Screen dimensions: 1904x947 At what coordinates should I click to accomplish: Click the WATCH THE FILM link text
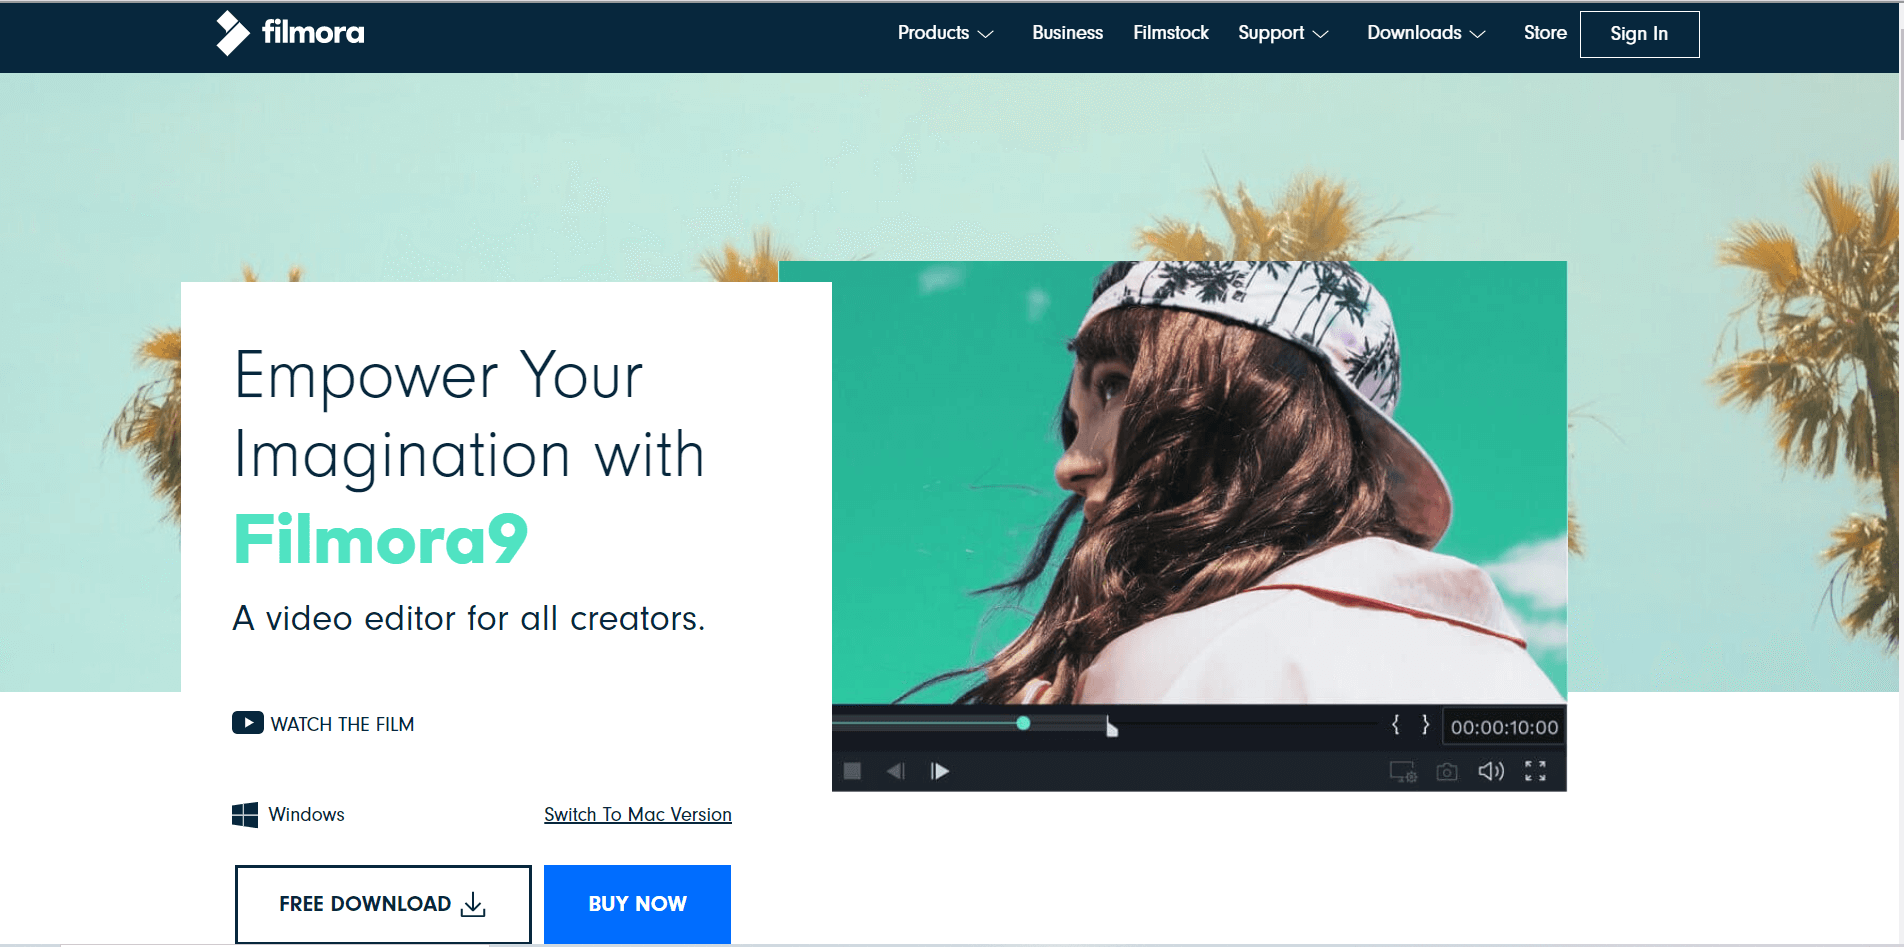pos(342,724)
